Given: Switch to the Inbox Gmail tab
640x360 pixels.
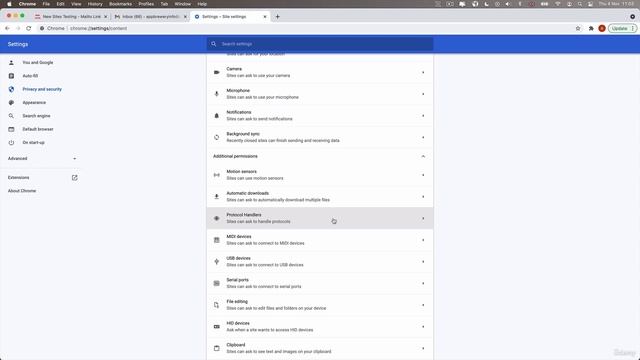Looking at the screenshot, I should (x=150, y=17).
